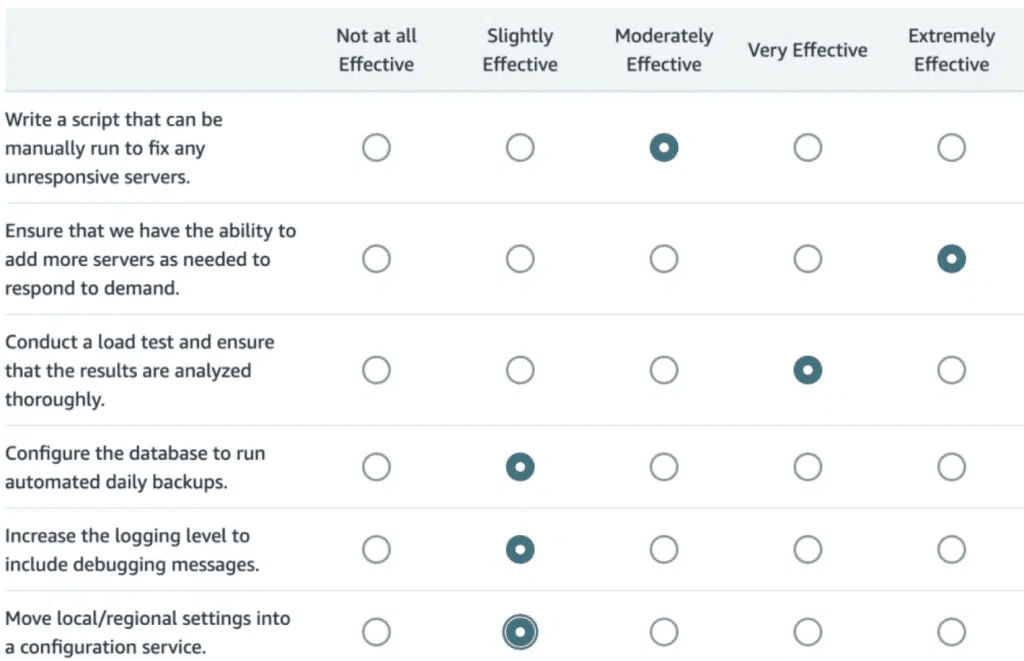Click the "Conduct a load test" statement text
1024x661 pixels.
[139, 370]
